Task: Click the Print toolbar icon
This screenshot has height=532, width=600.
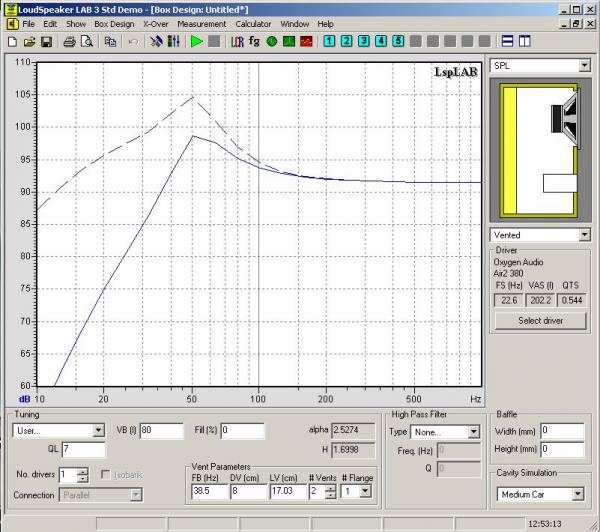Action: 69,42
